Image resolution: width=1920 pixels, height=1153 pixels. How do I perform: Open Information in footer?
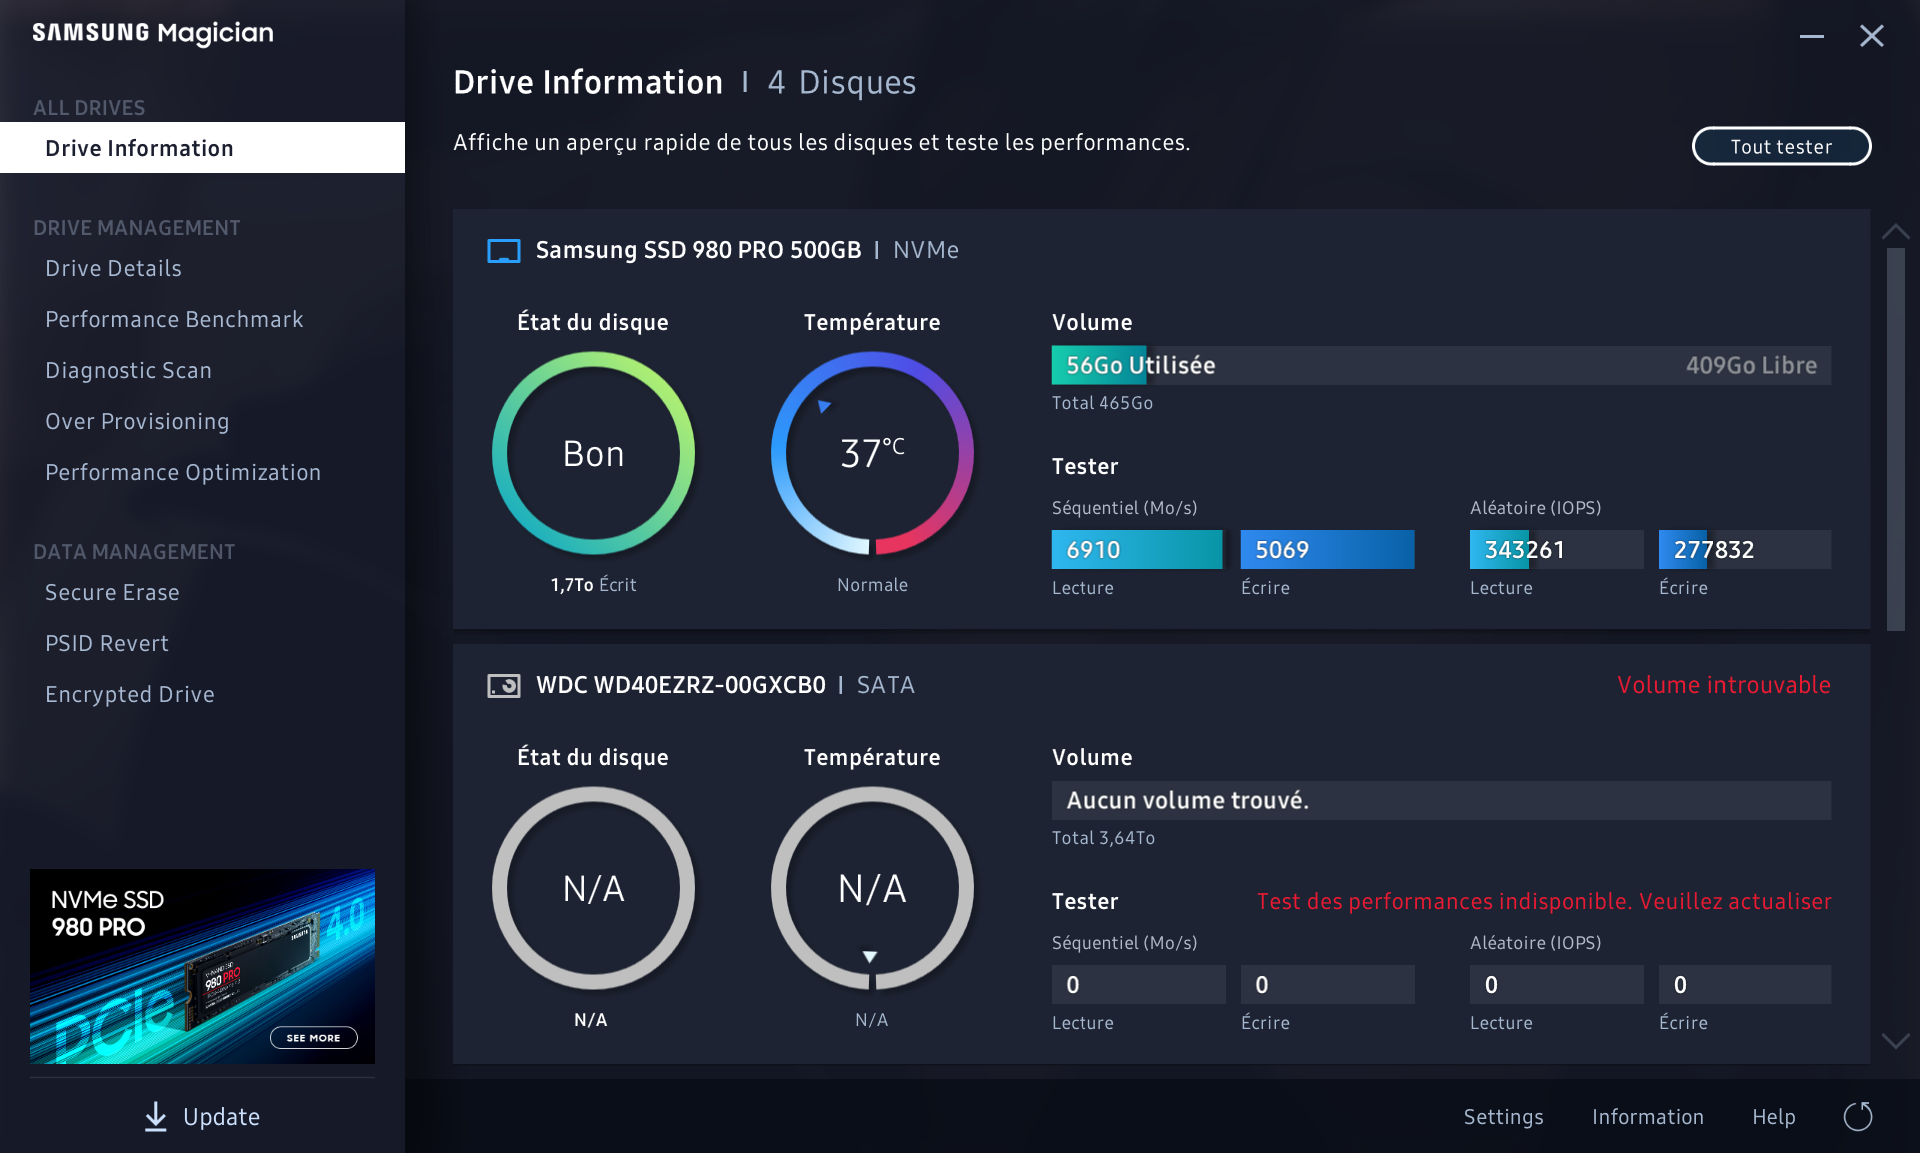tap(1647, 1117)
